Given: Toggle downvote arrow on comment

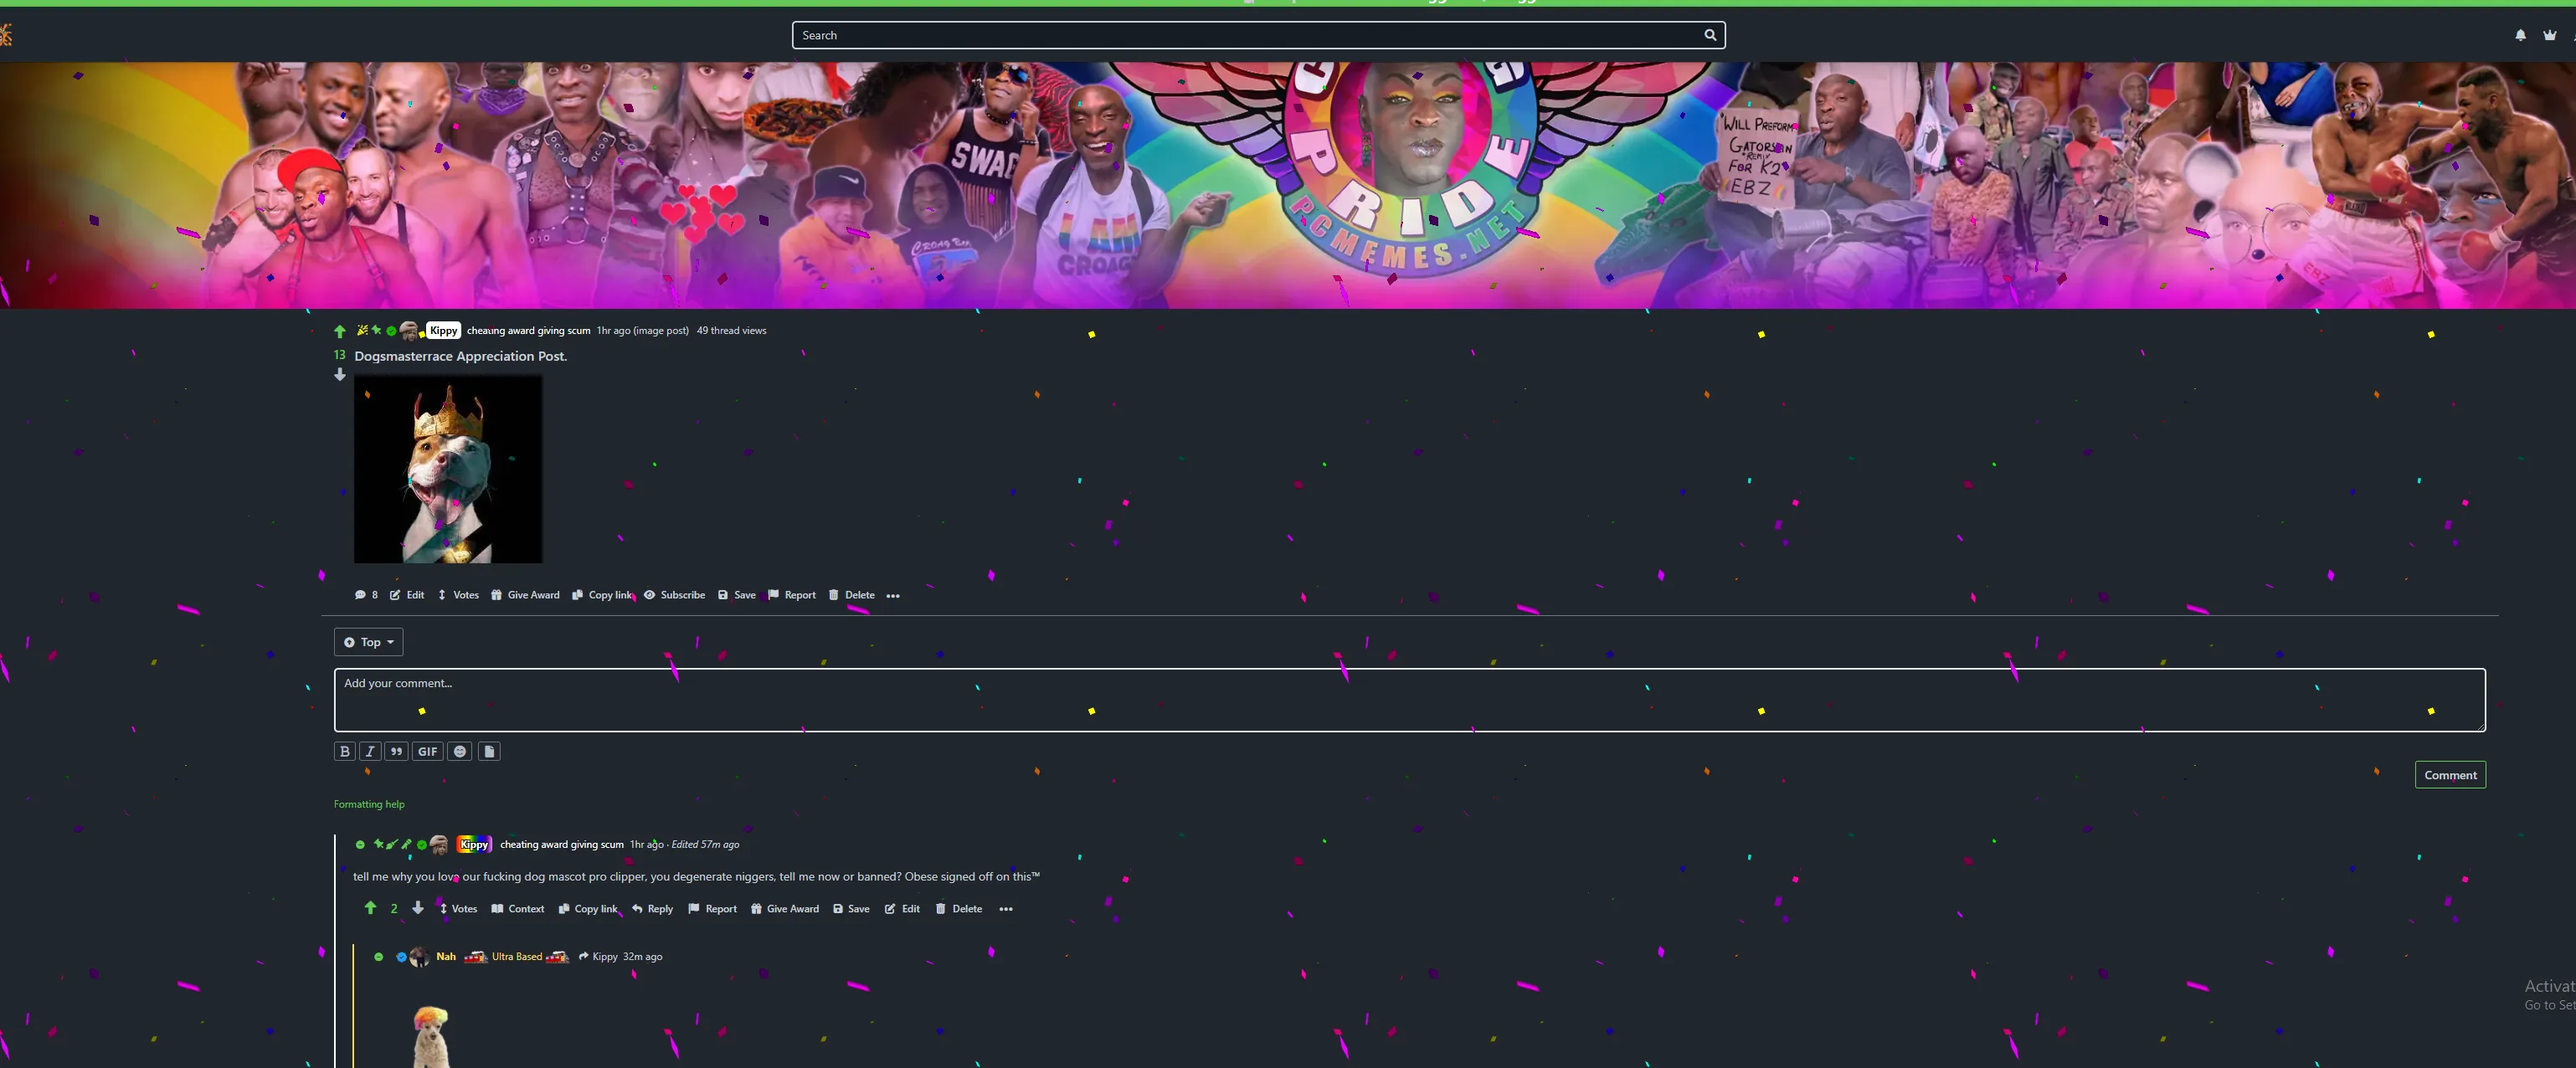Looking at the screenshot, I should pos(417,909).
